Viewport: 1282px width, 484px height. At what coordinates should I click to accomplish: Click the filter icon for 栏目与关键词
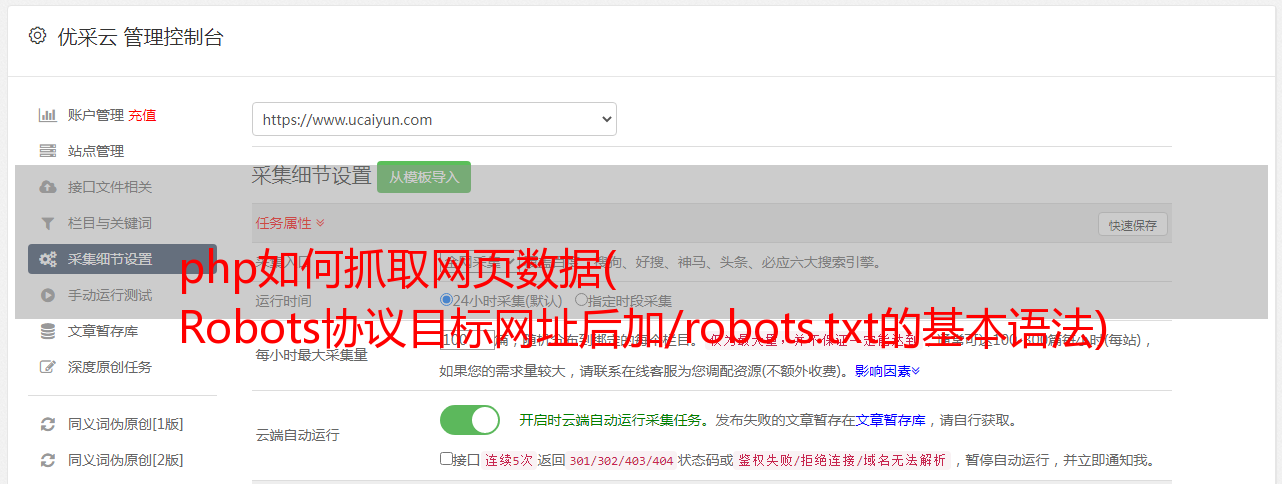(47, 223)
